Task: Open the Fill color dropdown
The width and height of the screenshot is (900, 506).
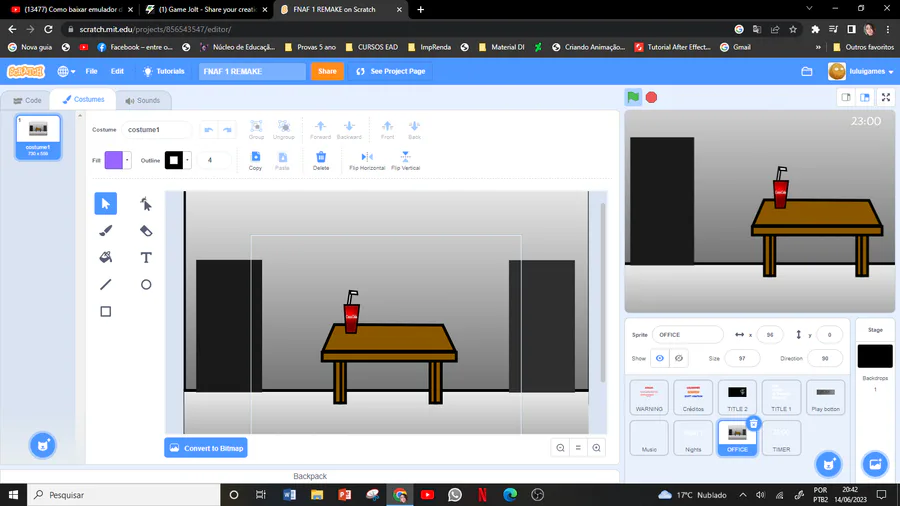Action: click(127, 161)
